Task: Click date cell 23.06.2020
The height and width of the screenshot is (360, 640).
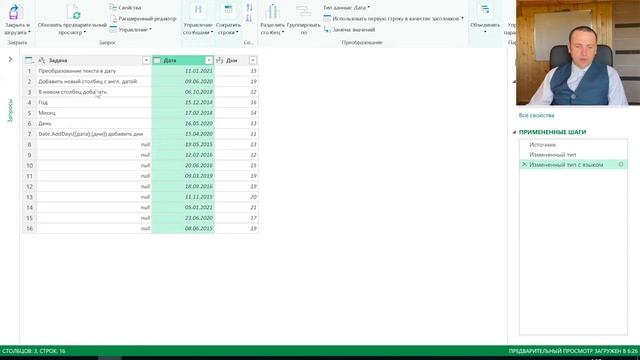Action: pos(183,218)
